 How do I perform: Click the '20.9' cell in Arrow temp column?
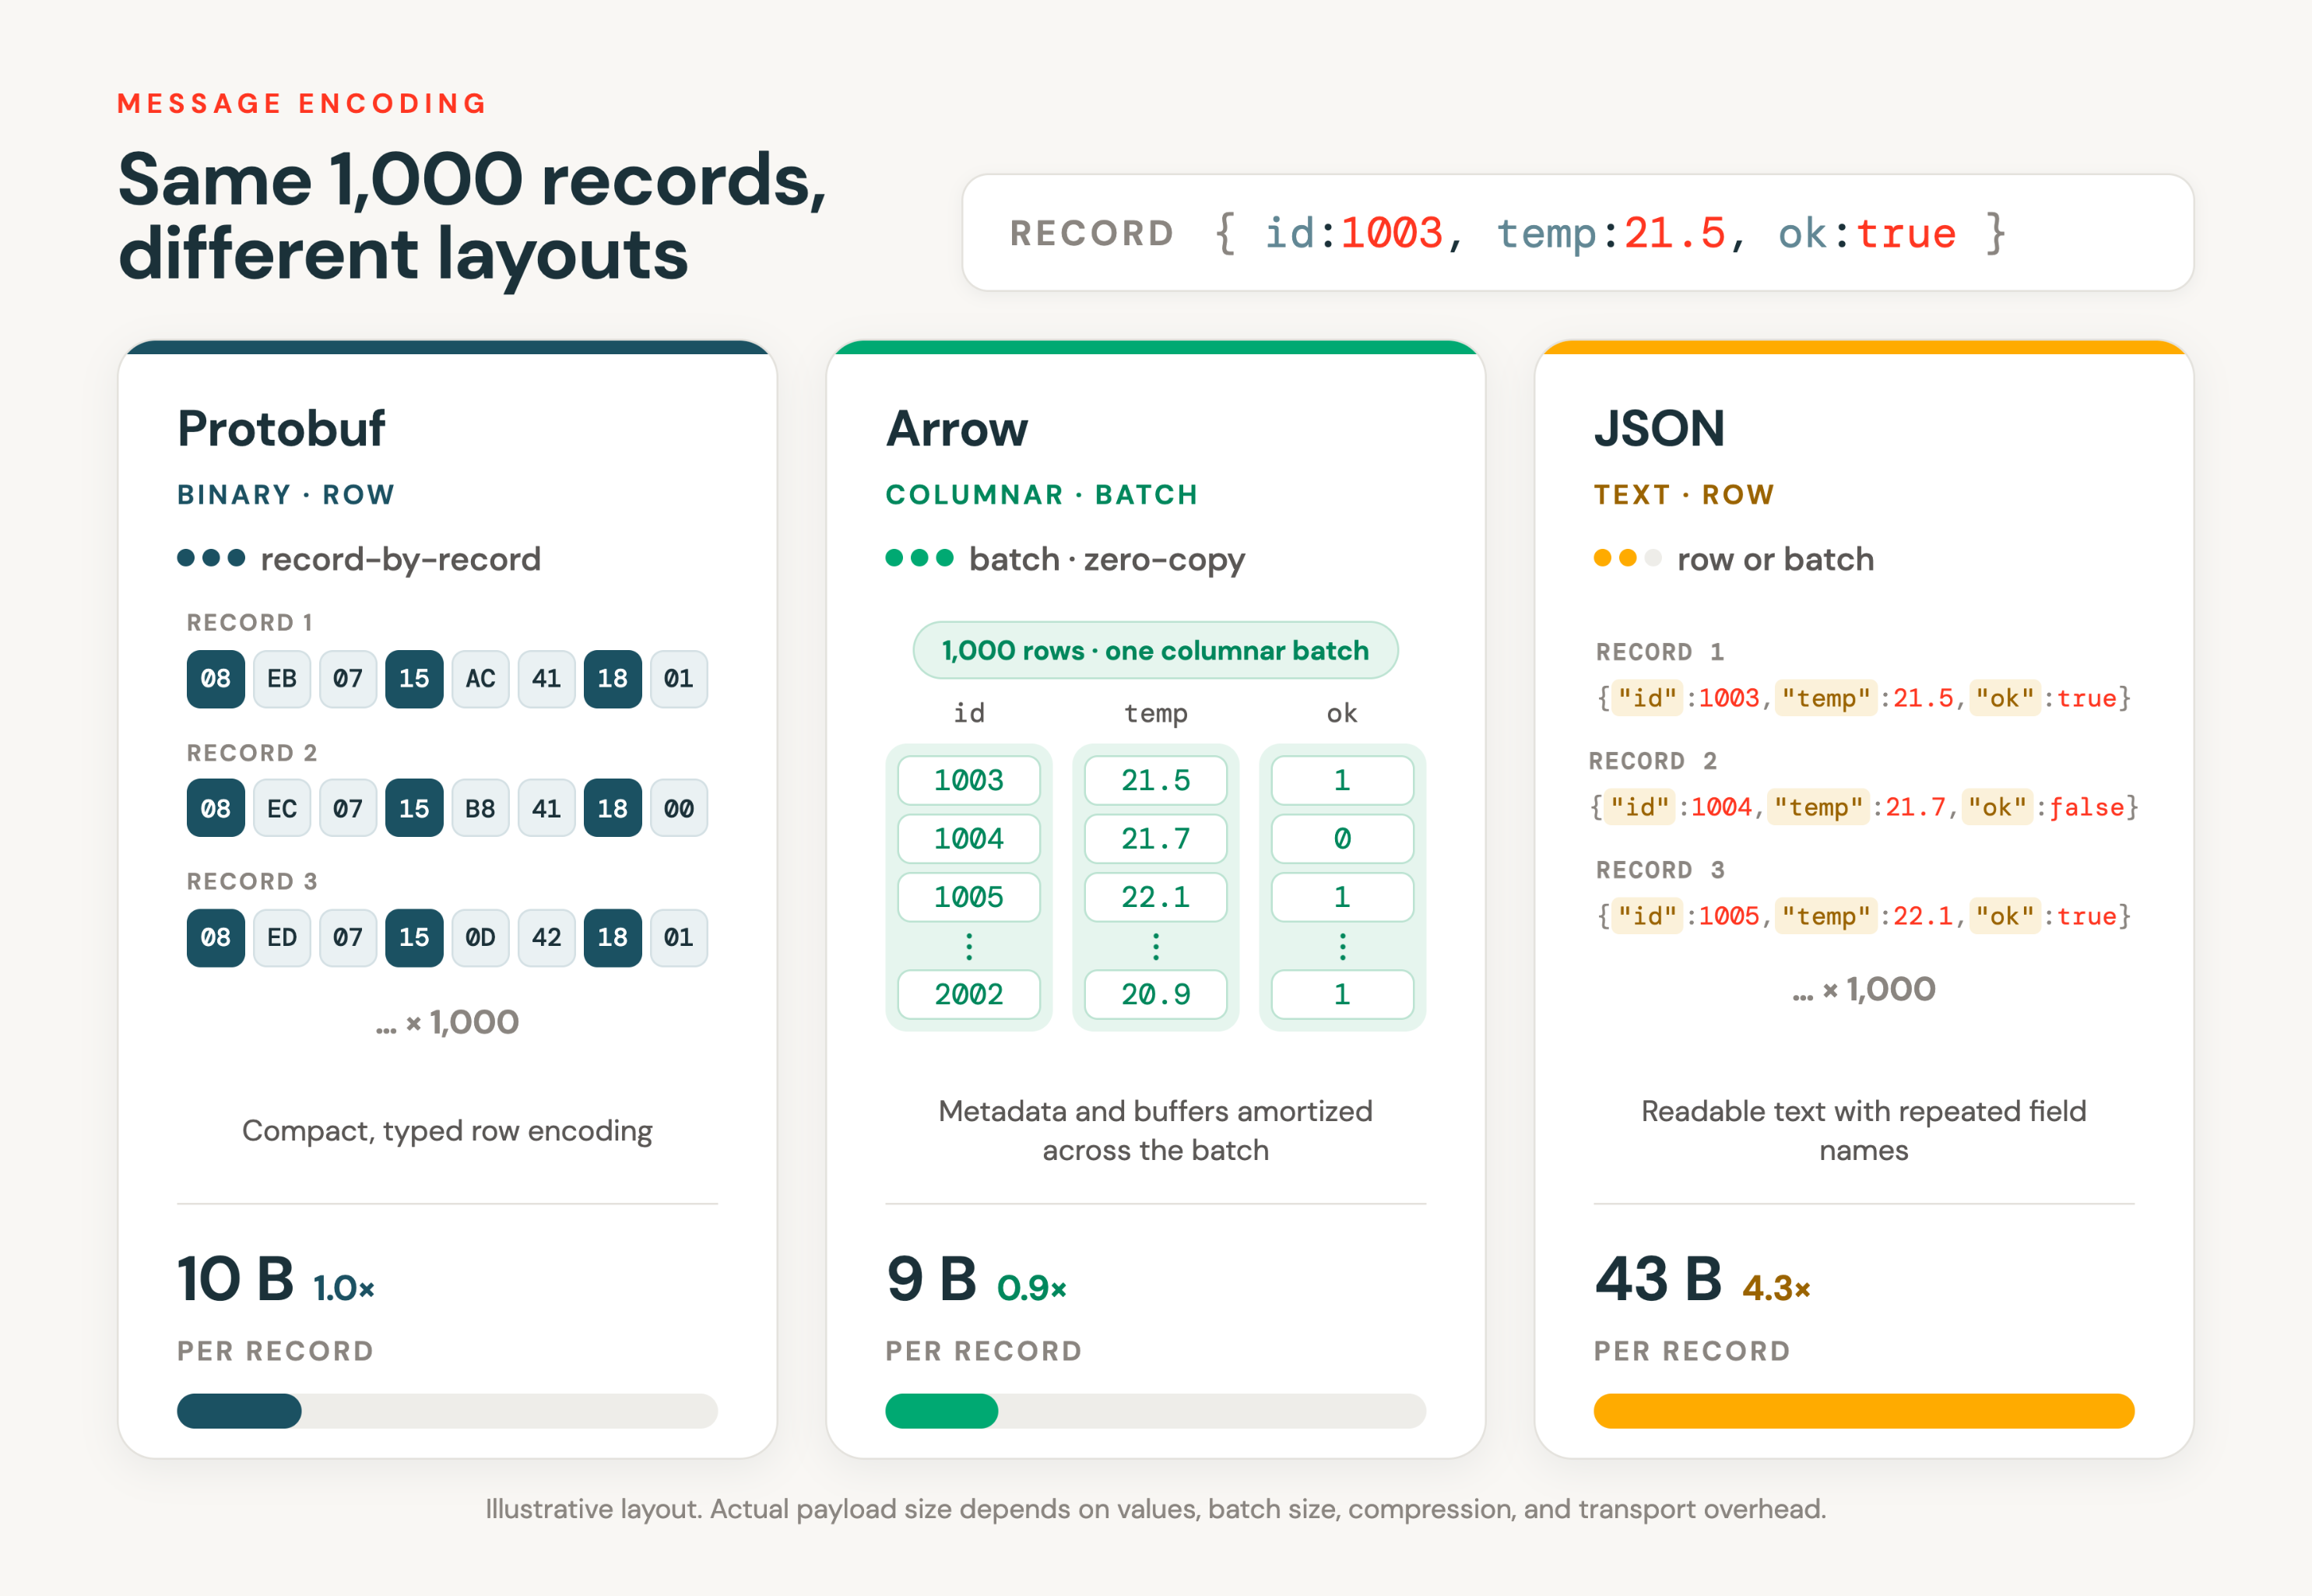click(x=1155, y=994)
